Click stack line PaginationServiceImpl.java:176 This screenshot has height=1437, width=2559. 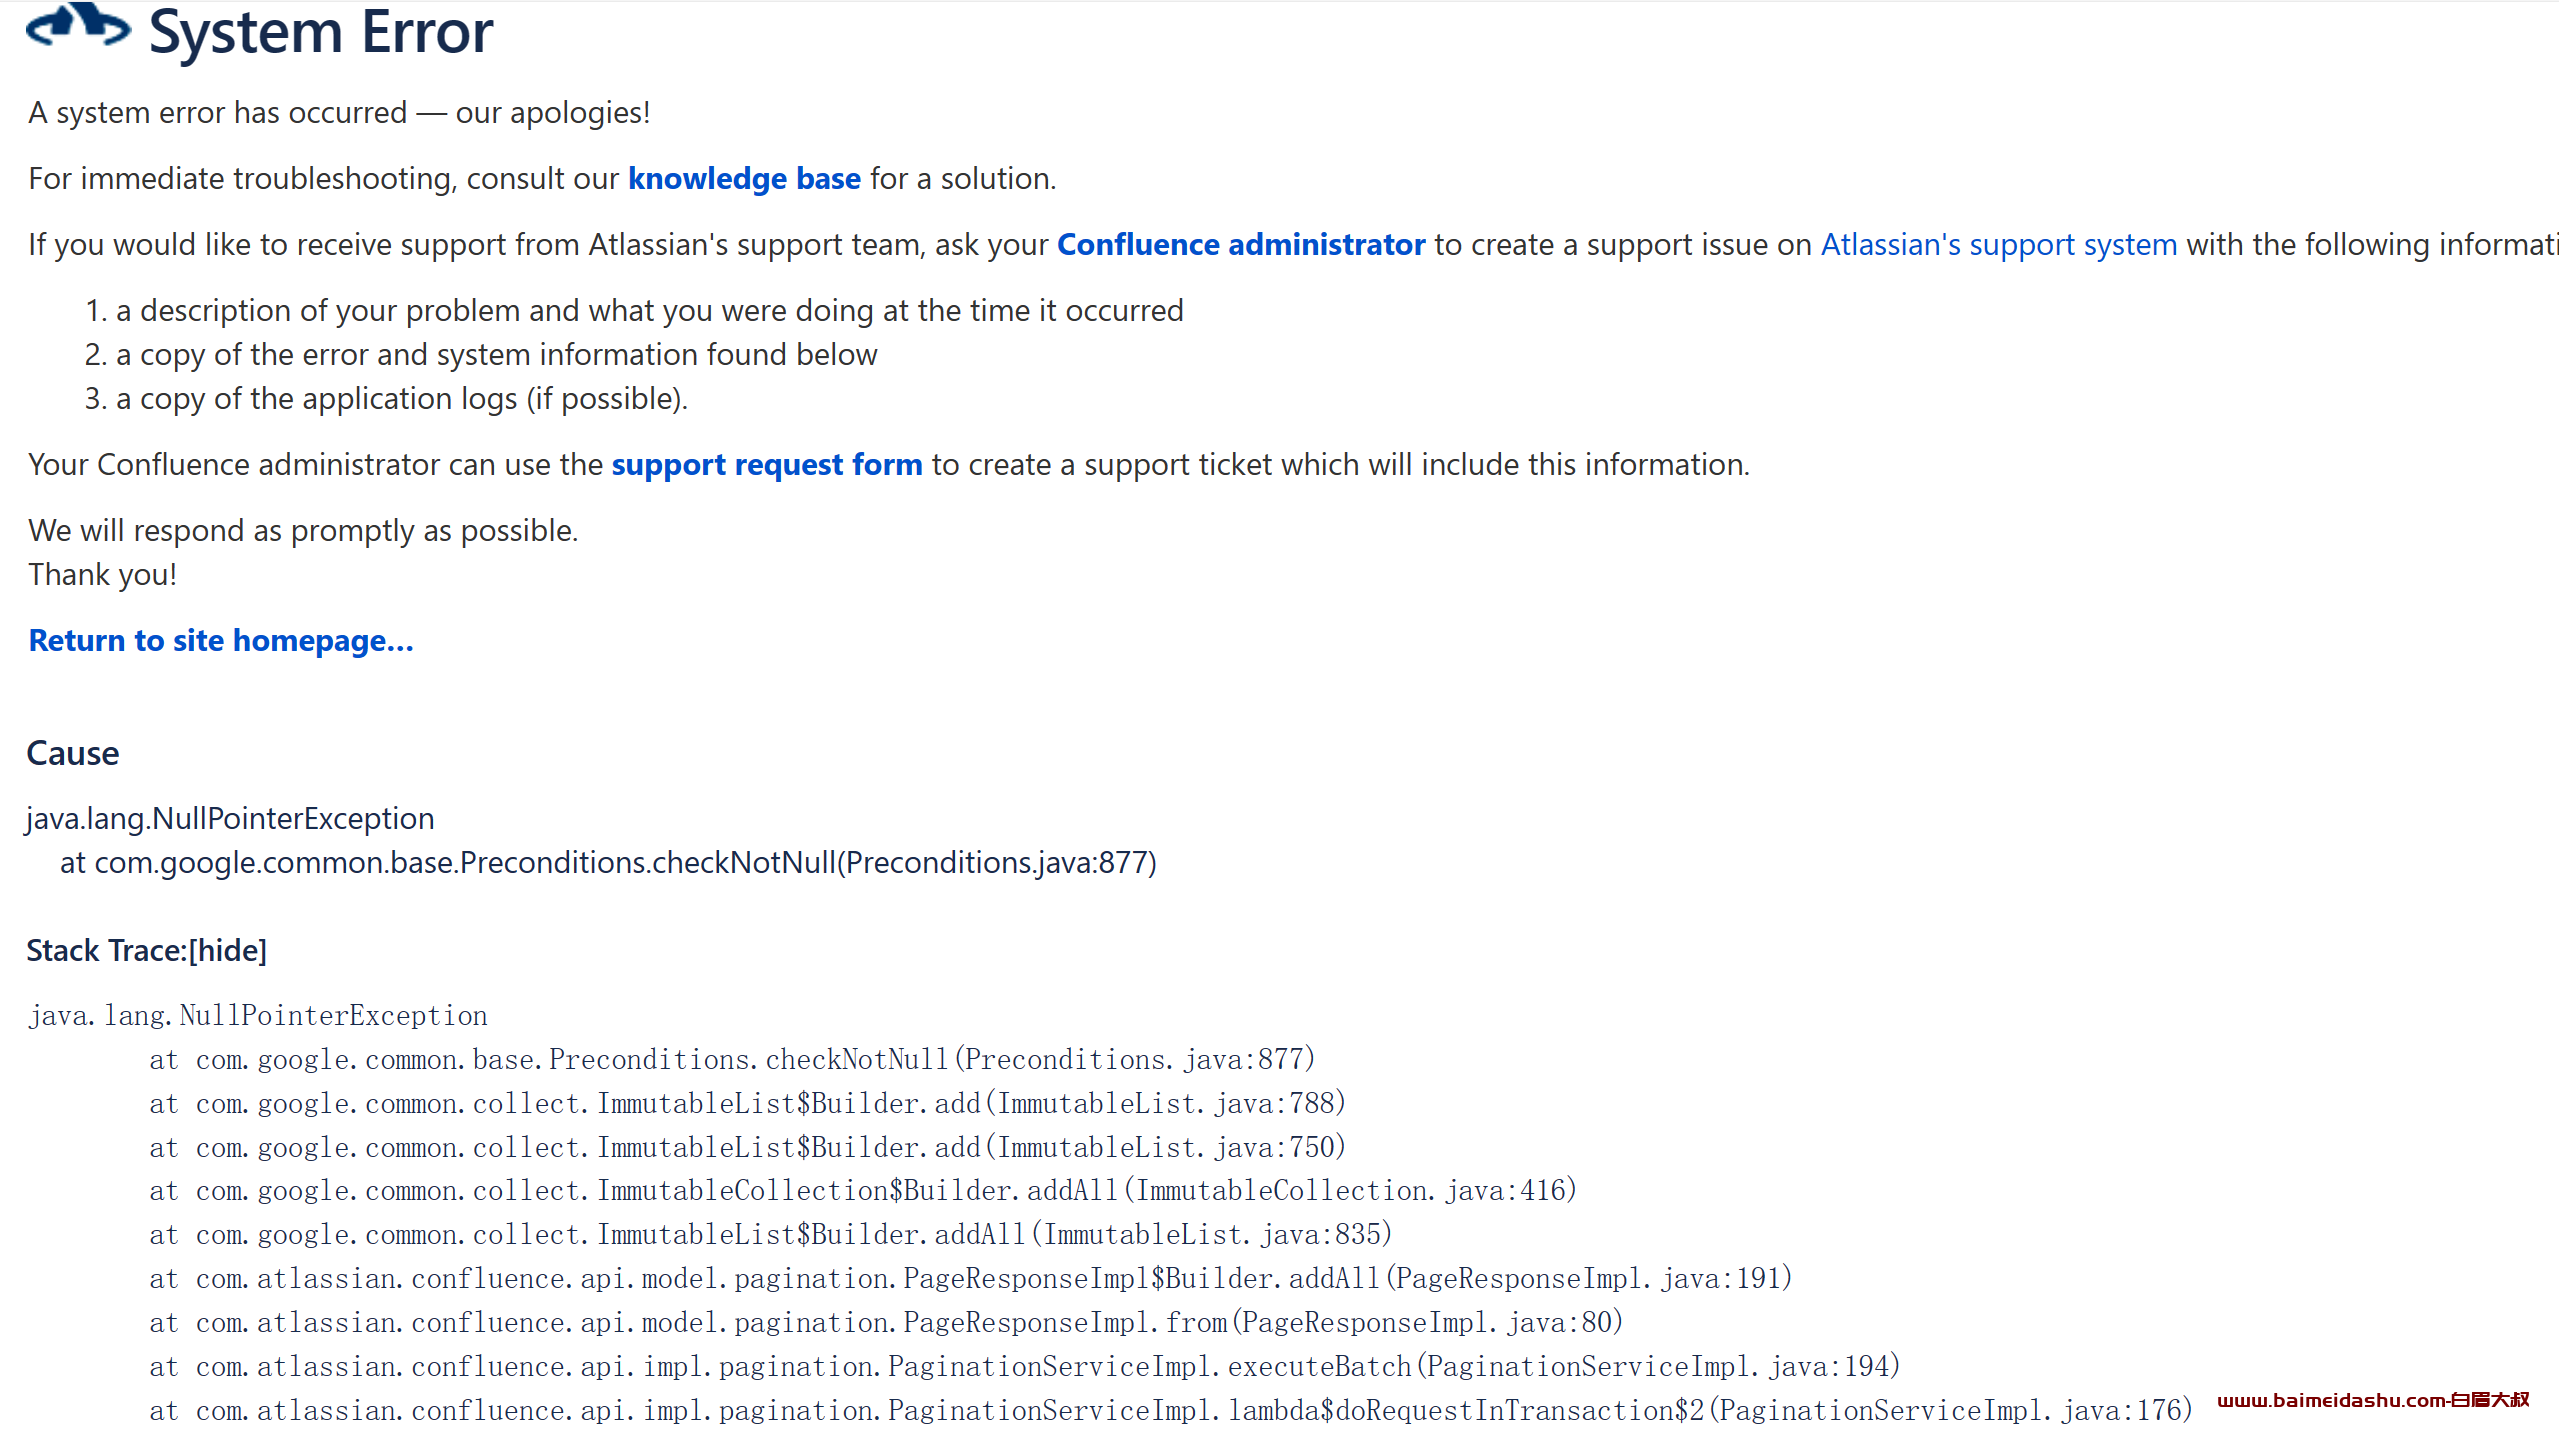(1171, 1411)
